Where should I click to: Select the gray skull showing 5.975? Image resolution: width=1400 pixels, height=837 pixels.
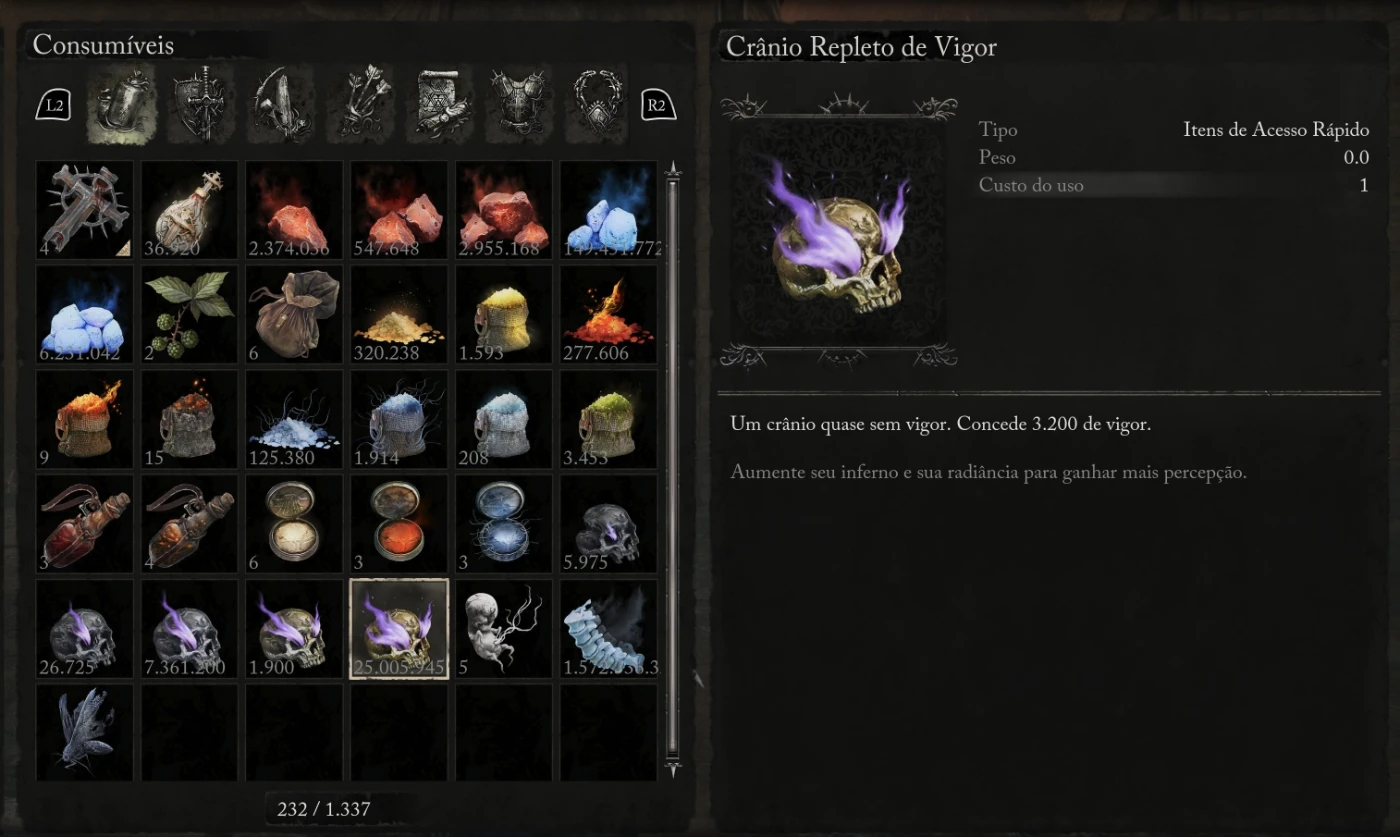tap(609, 524)
